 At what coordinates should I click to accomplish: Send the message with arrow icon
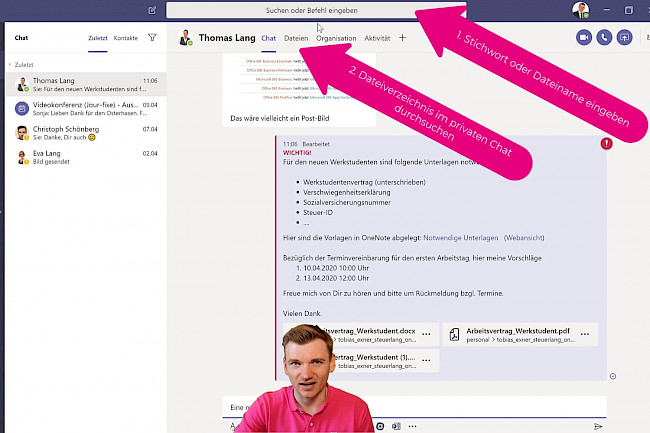pos(598,425)
